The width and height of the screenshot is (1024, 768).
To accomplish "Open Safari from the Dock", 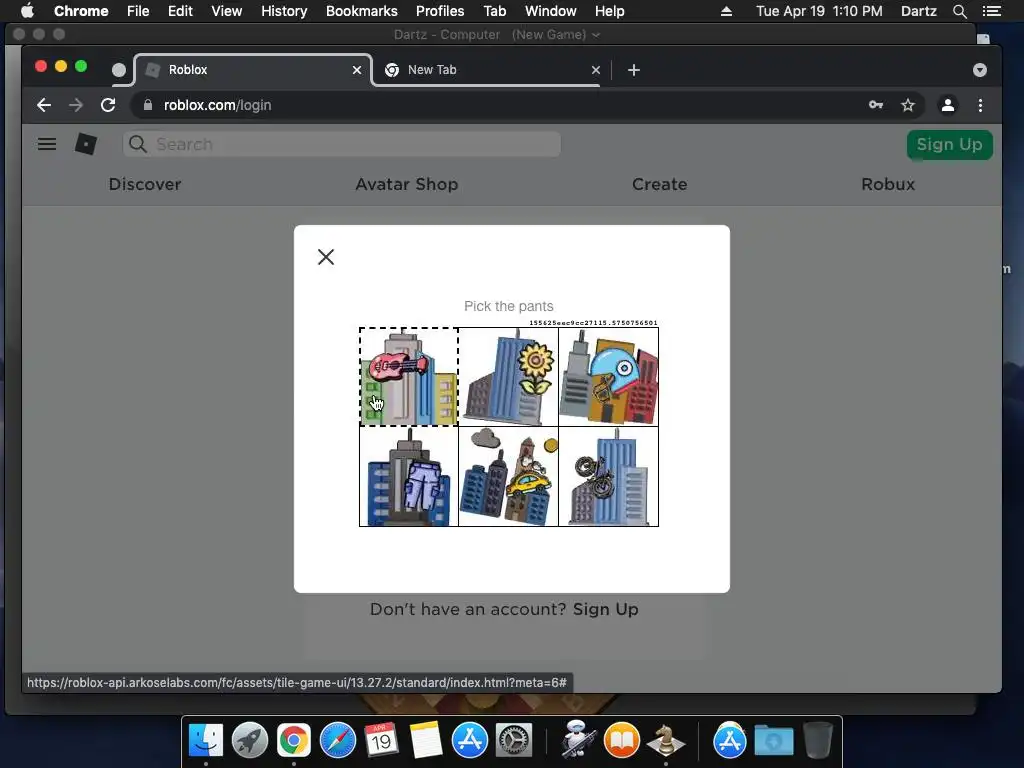I will 338,741.
